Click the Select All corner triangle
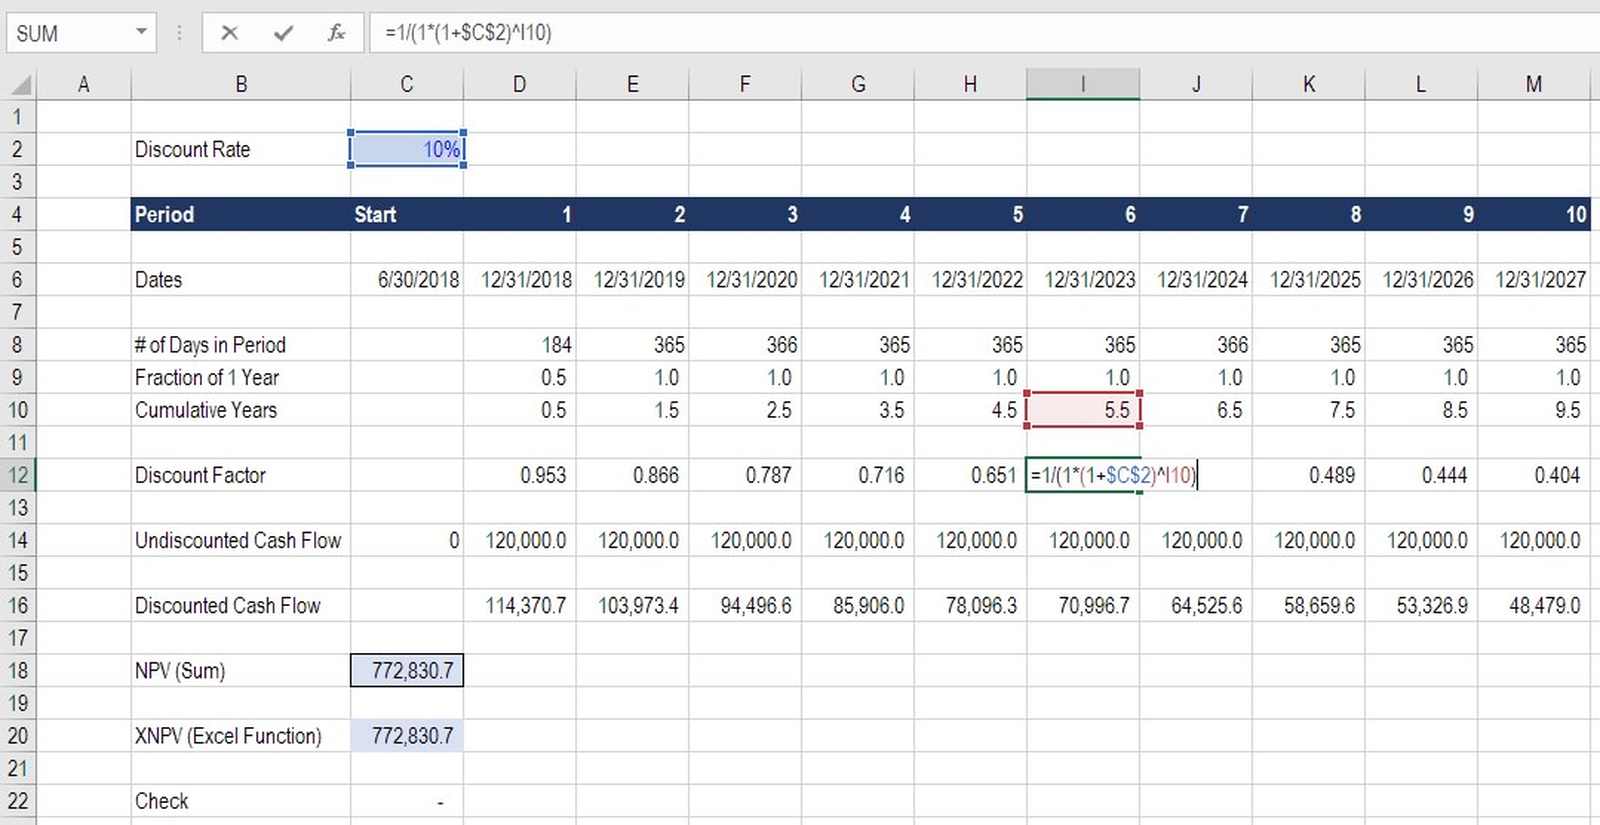Image resolution: width=1600 pixels, height=825 pixels. coord(20,85)
